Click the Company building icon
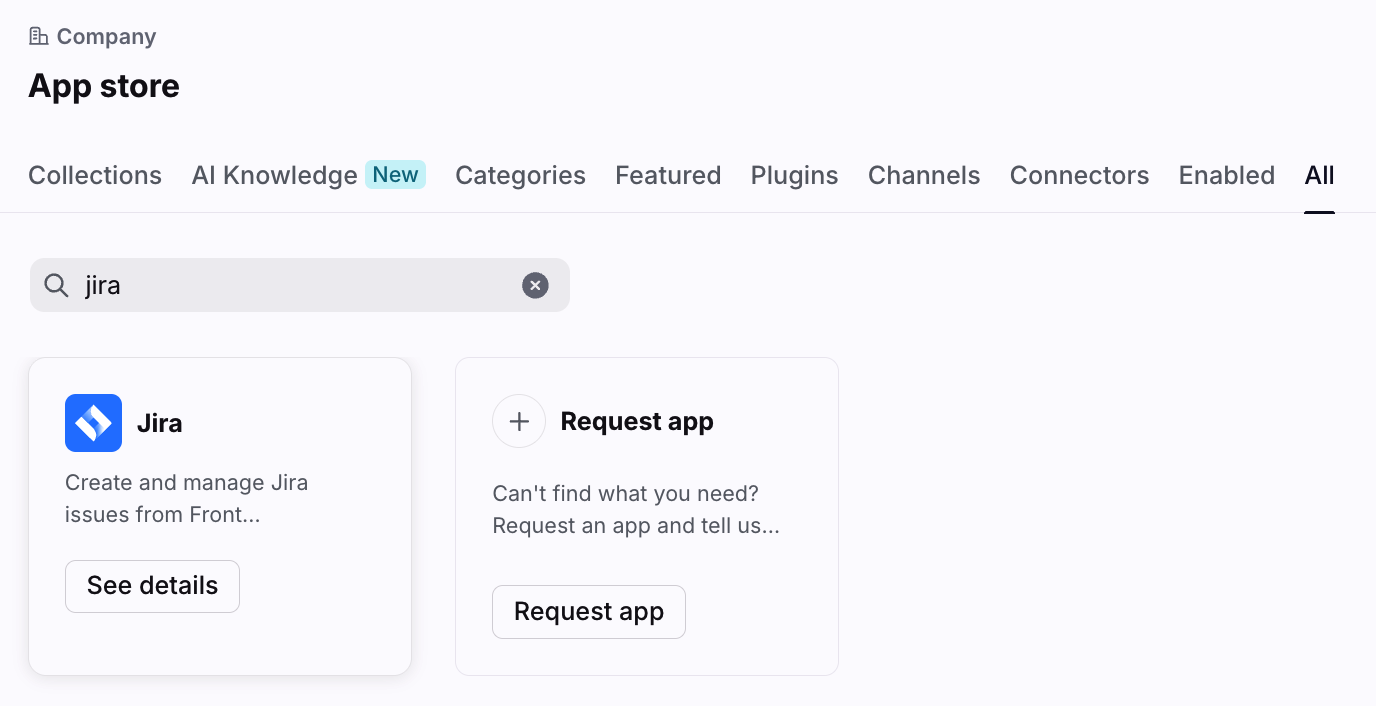The width and height of the screenshot is (1376, 706). (38, 37)
